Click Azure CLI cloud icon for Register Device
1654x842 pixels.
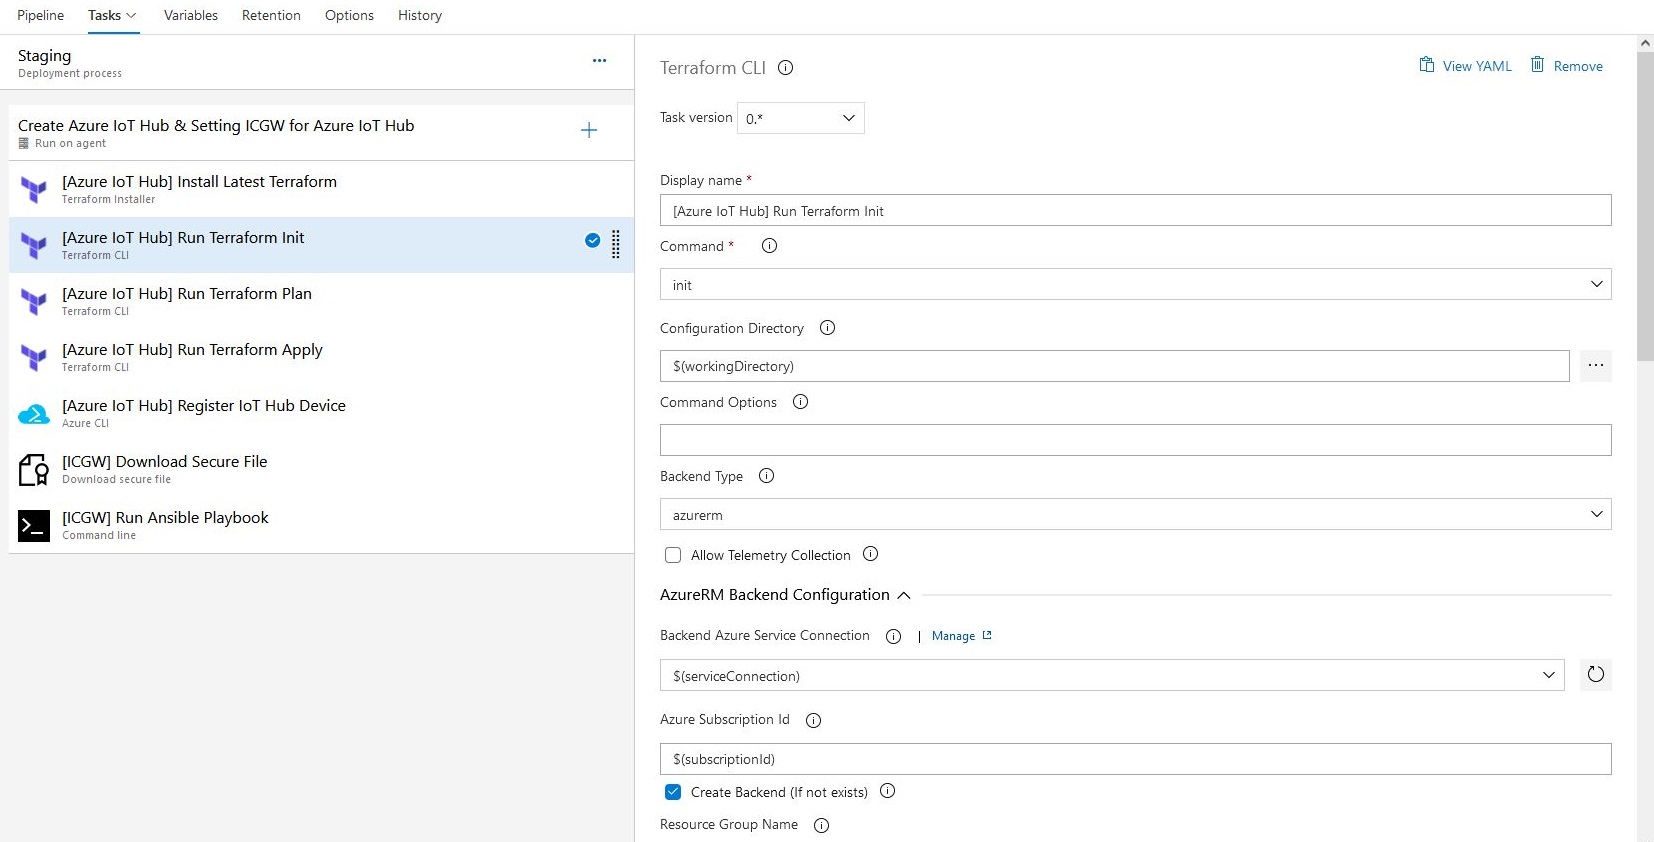[x=34, y=414]
